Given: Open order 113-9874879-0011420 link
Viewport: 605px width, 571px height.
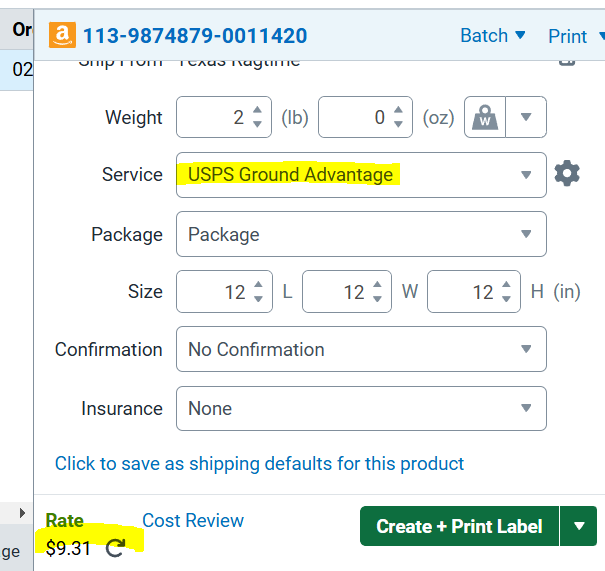Looking at the screenshot, I should pyautogui.click(x=195, y=36).
